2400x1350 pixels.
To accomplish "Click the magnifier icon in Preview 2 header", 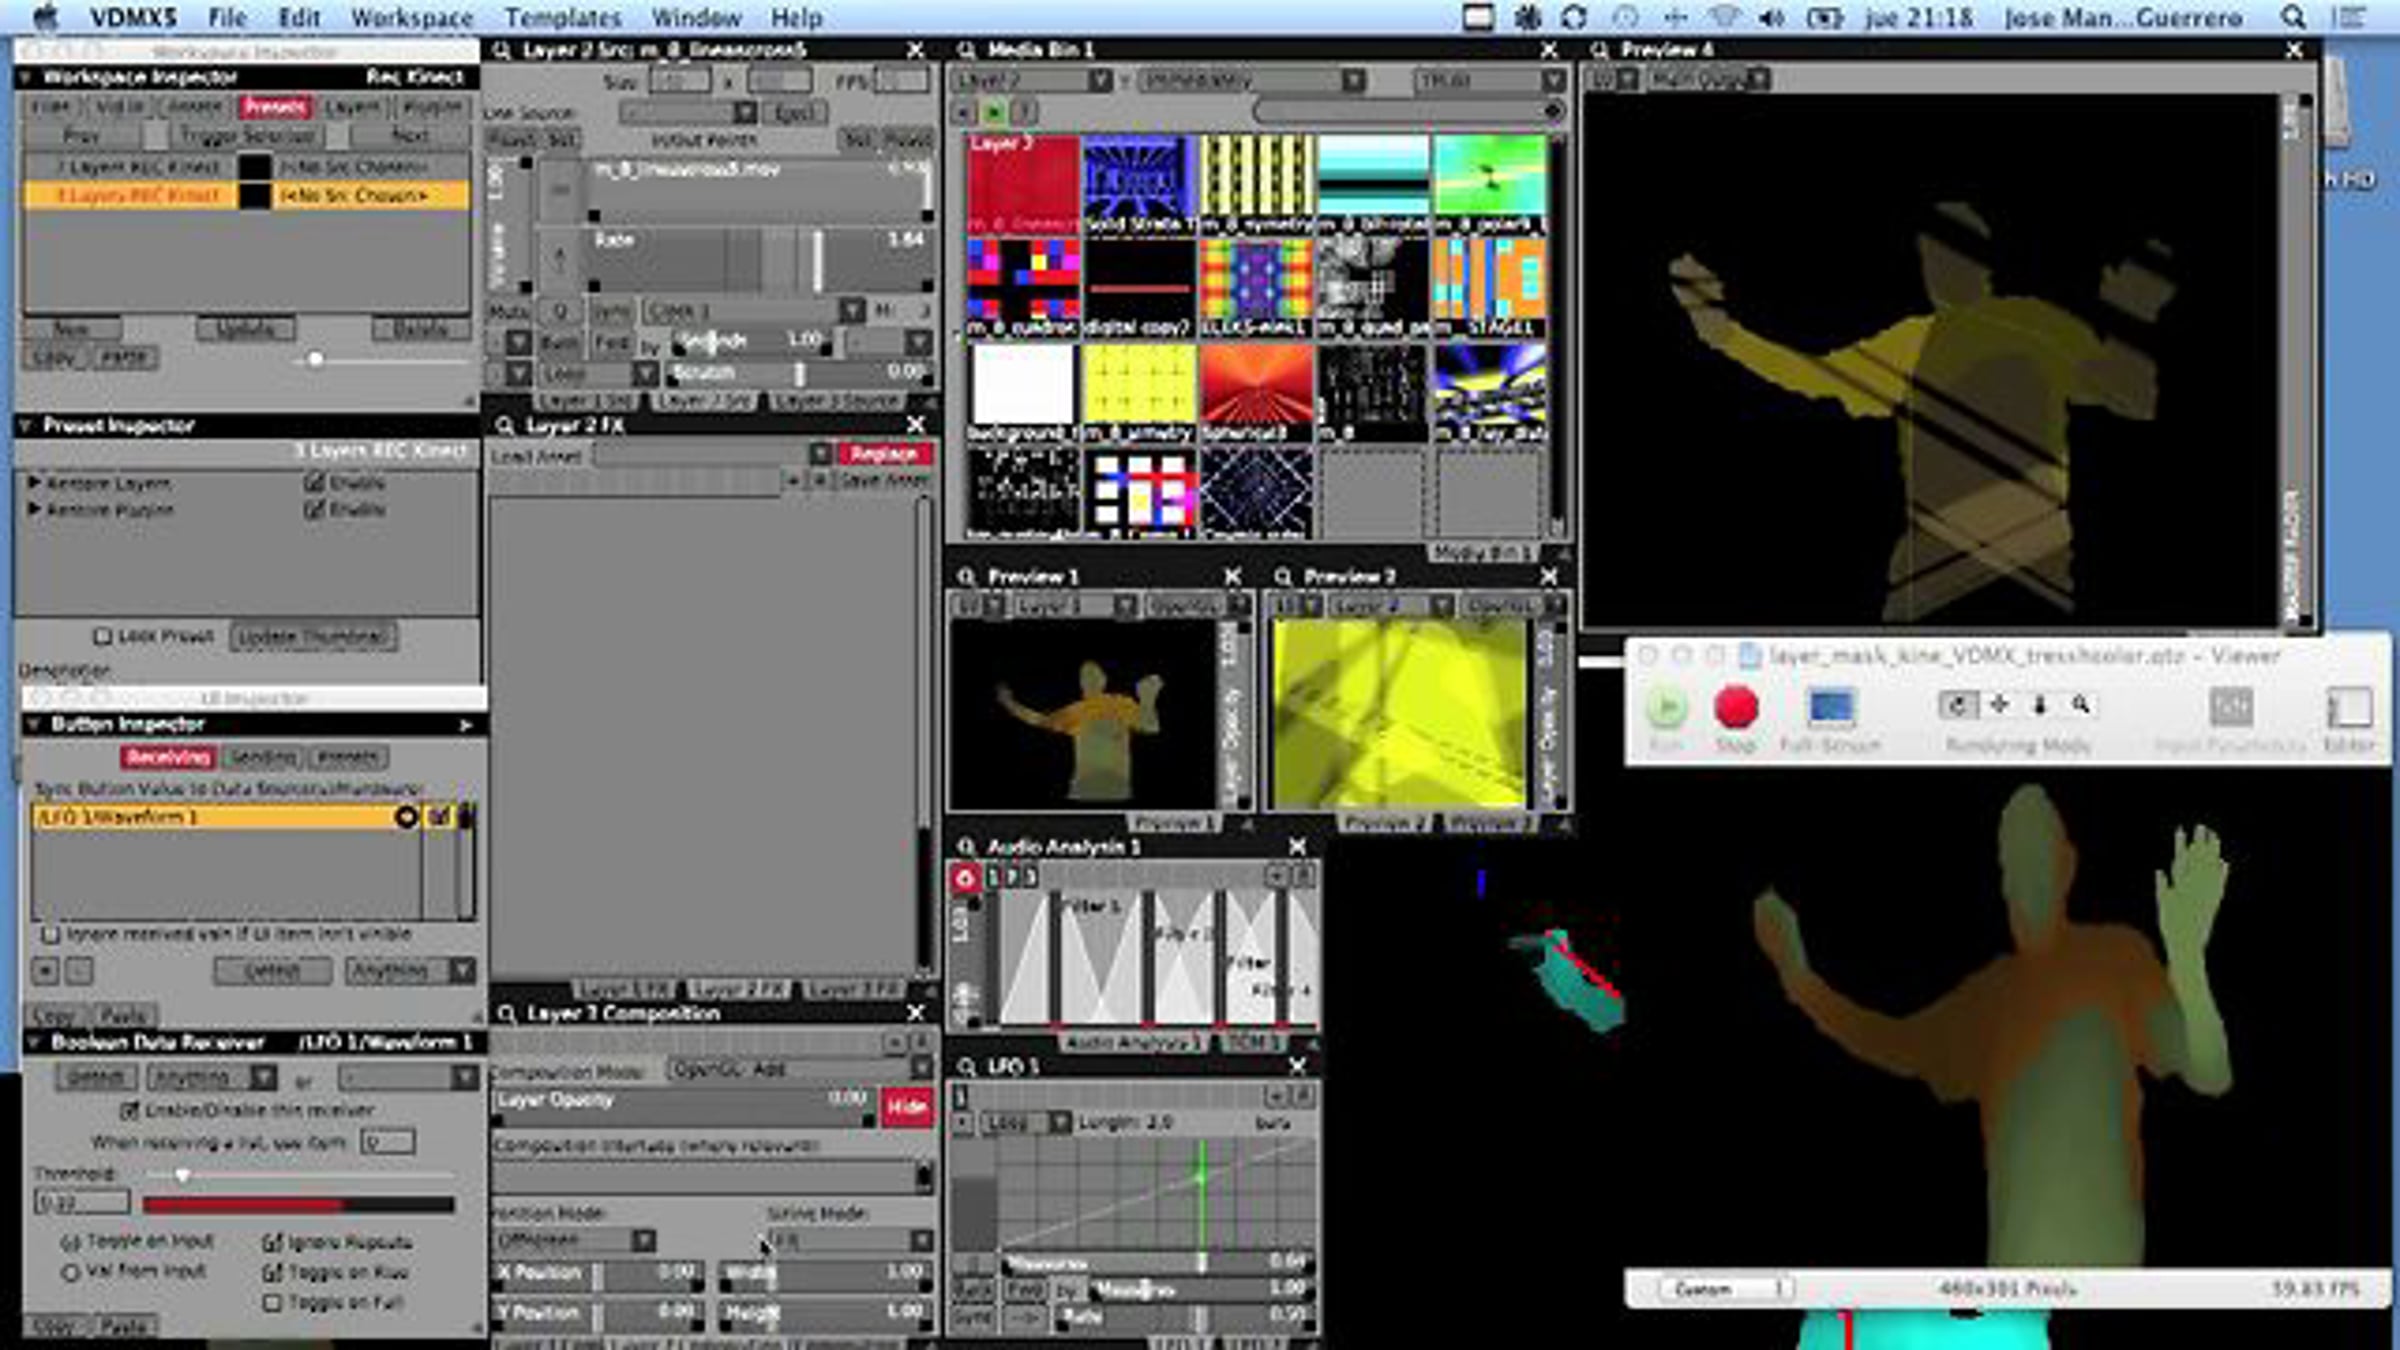I will (1282, 577).
